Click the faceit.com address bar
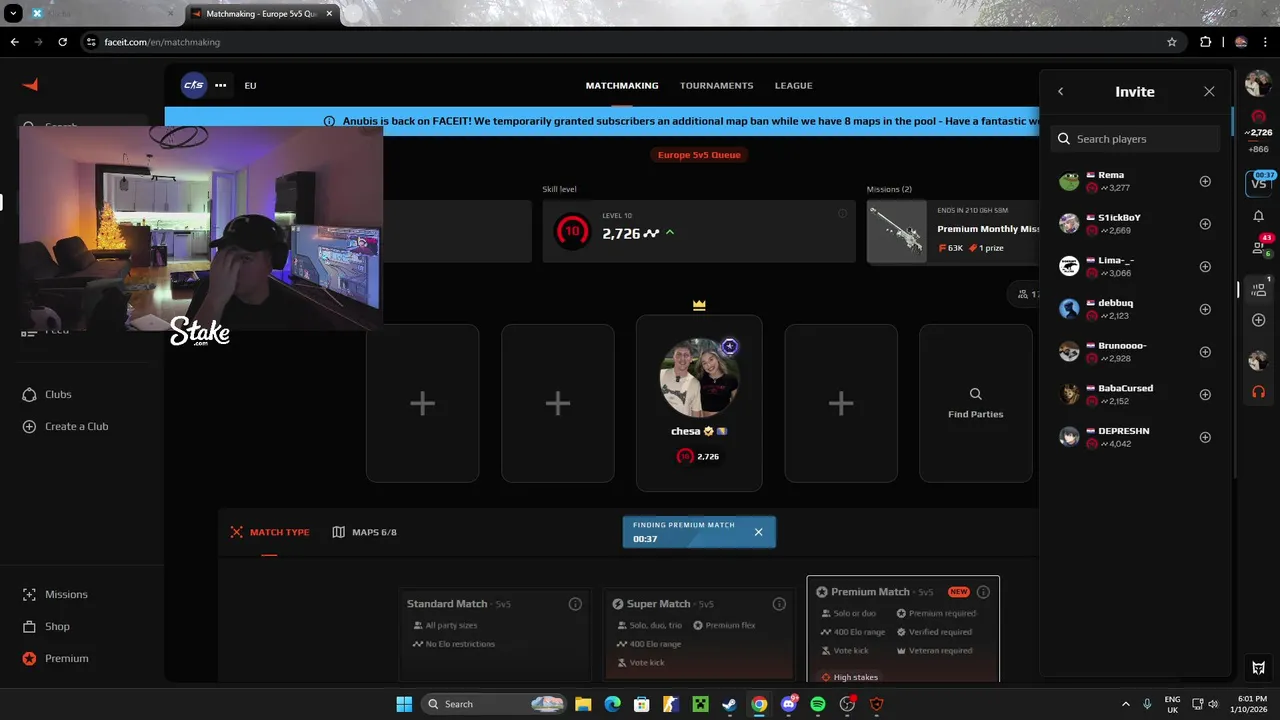Viewport: 1280px width, 720px height. pyautogui.click(x=630, y=42)
